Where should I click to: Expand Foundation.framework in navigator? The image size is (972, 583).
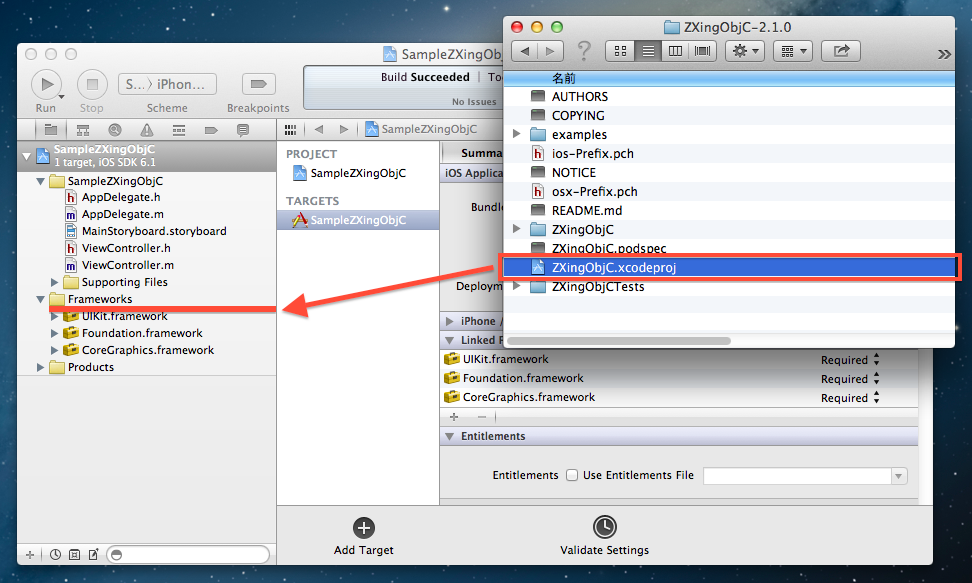click(x=55, y=333)
